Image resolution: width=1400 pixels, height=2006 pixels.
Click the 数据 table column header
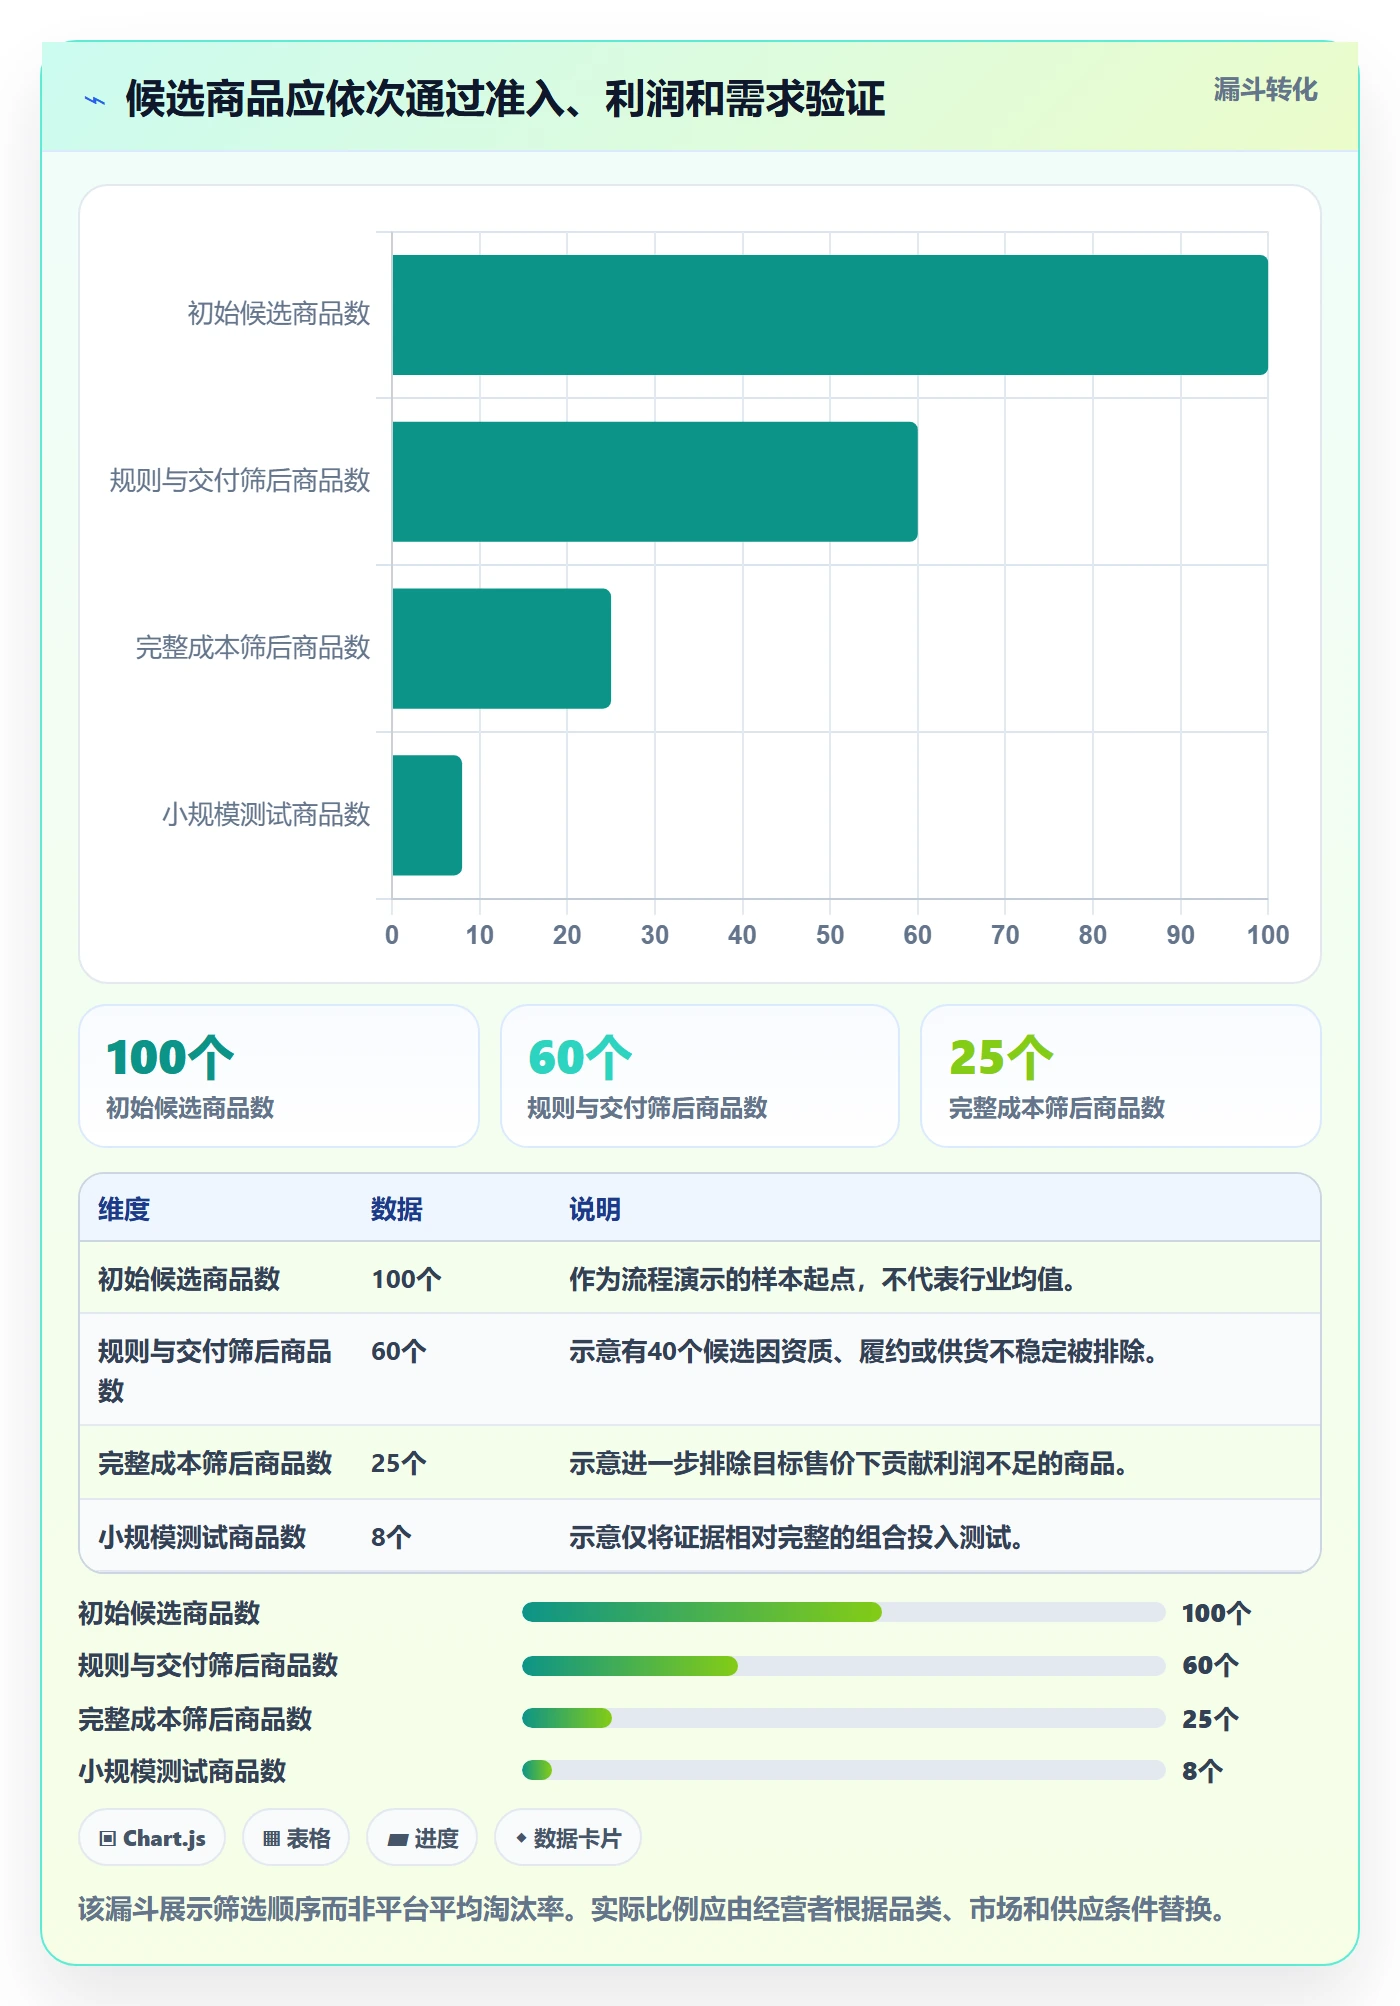397,1209
